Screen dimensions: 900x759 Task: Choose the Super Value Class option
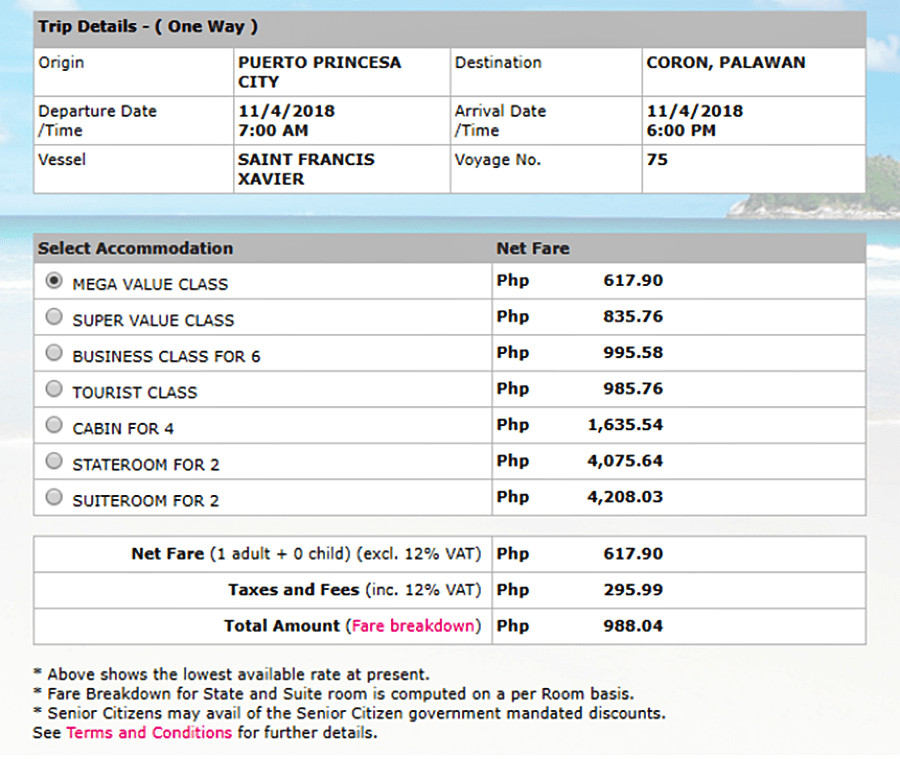tap(54, 318)
